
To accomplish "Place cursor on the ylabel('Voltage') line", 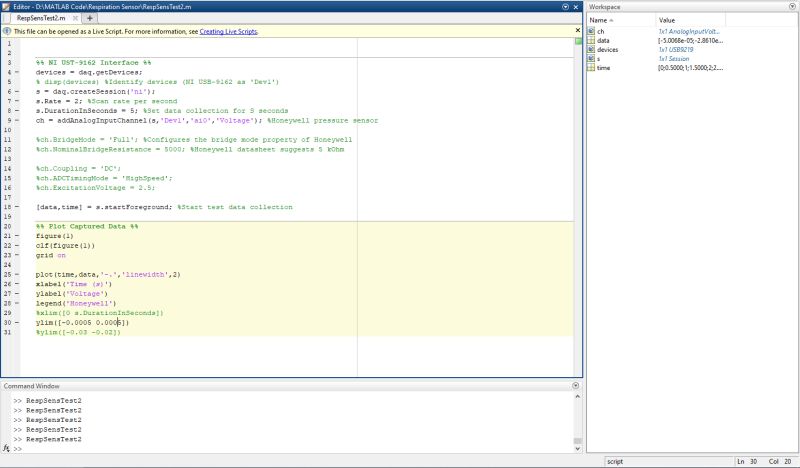I will (72, 293).
